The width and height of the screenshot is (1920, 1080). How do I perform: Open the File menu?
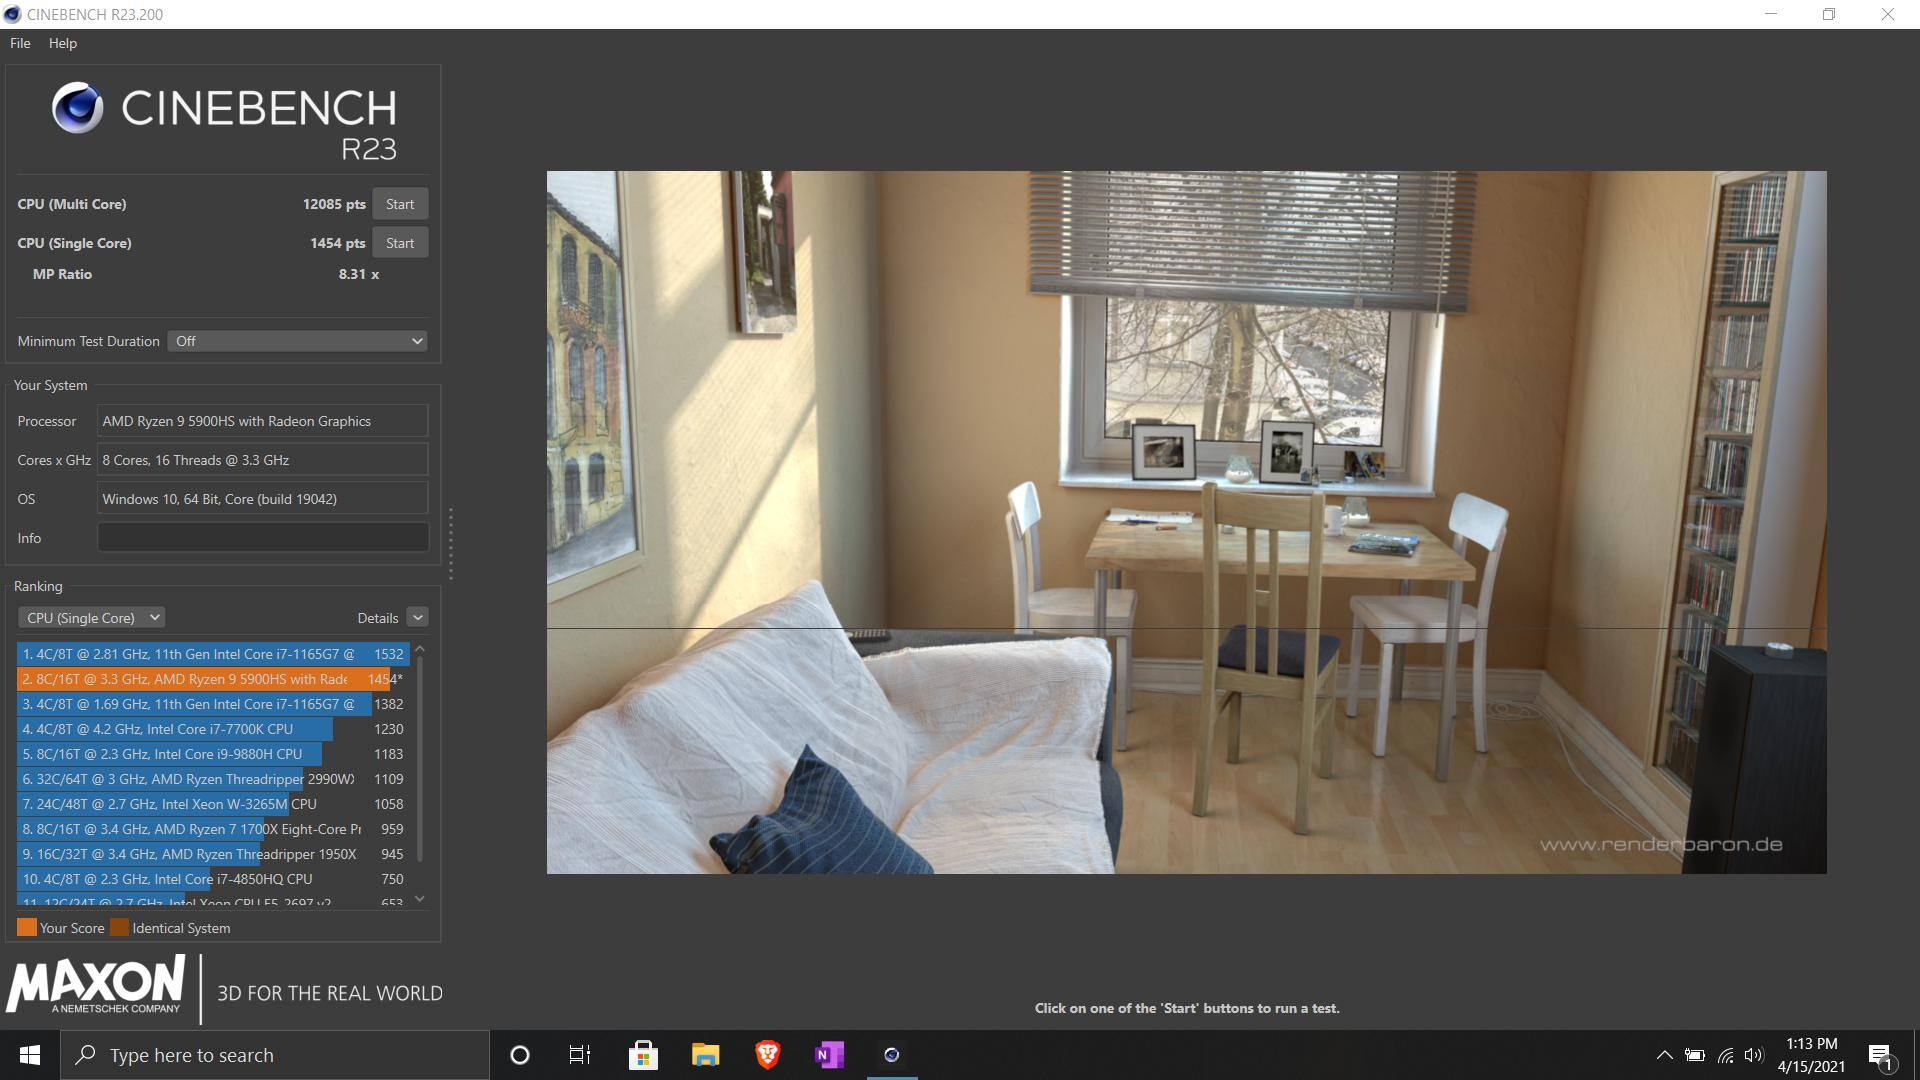point(20,43)
